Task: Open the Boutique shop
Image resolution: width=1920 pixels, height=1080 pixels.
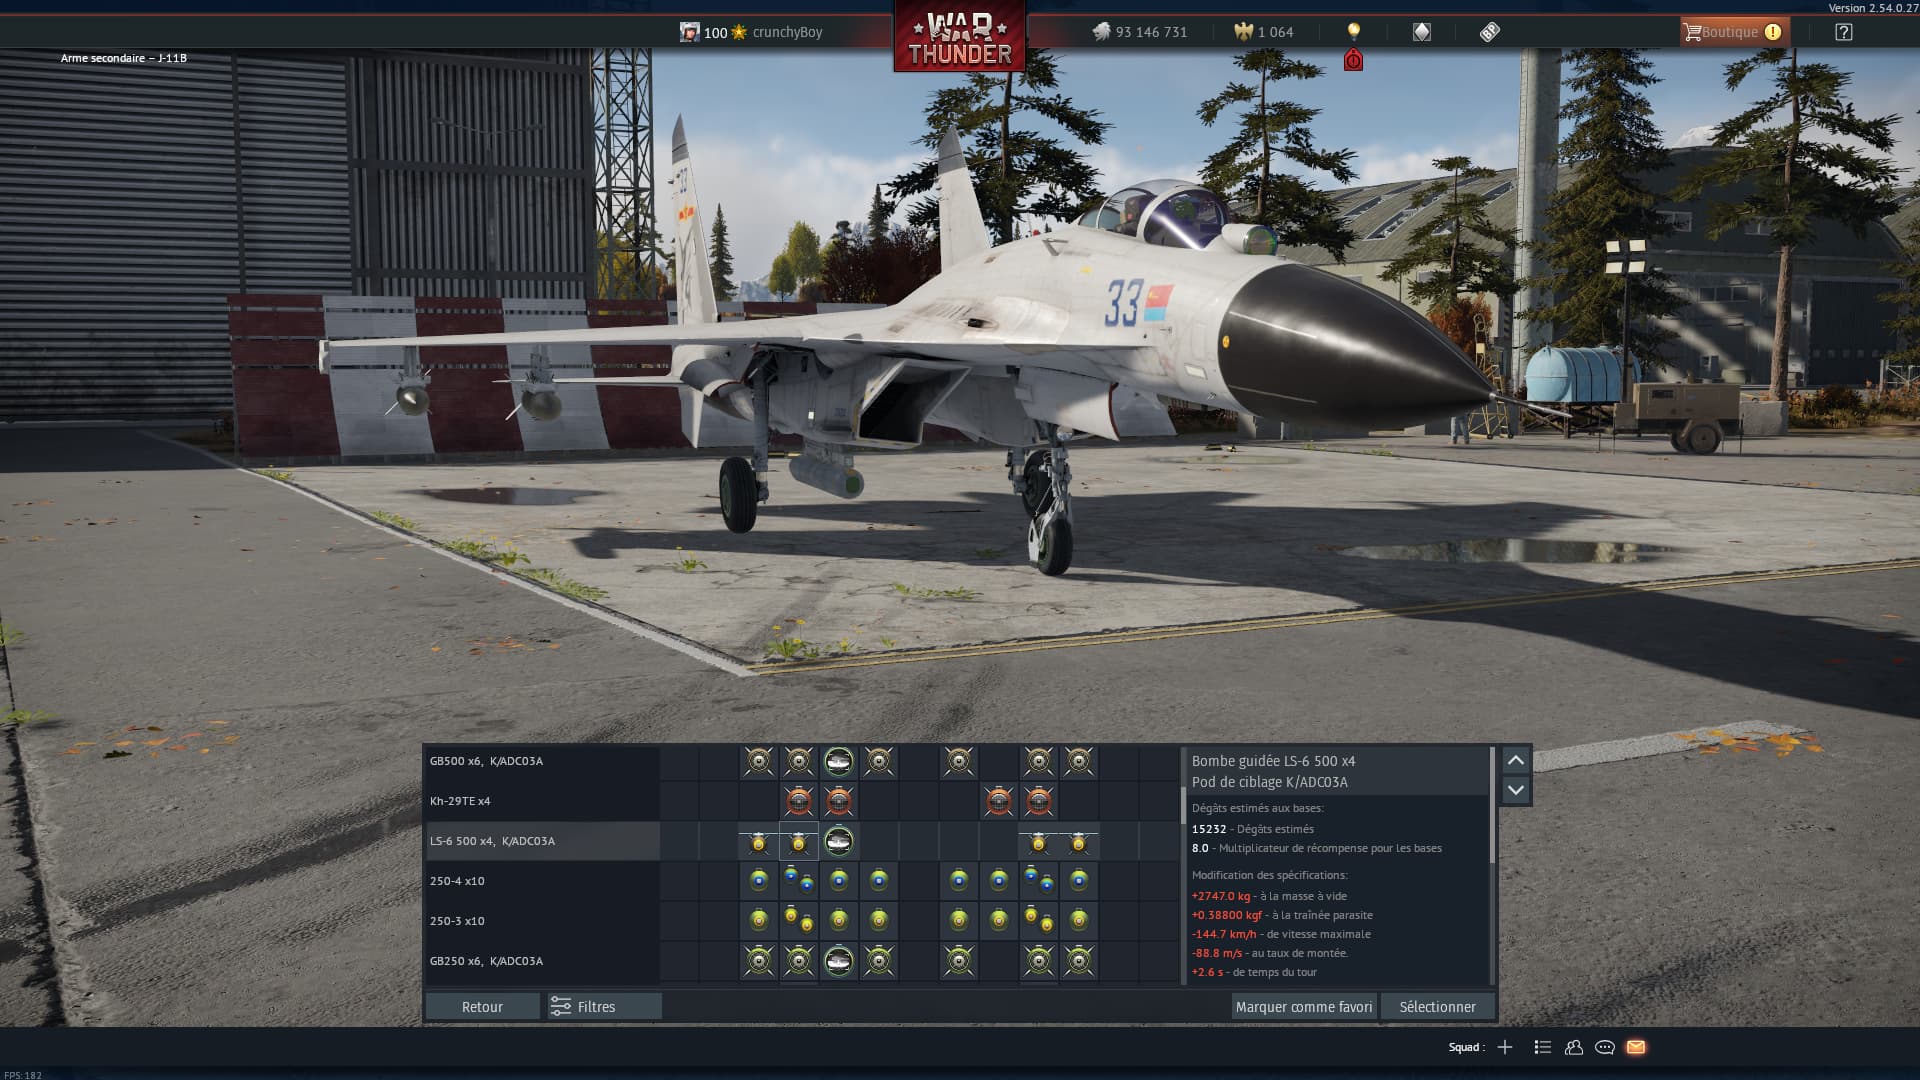Action: point(1733,32)
